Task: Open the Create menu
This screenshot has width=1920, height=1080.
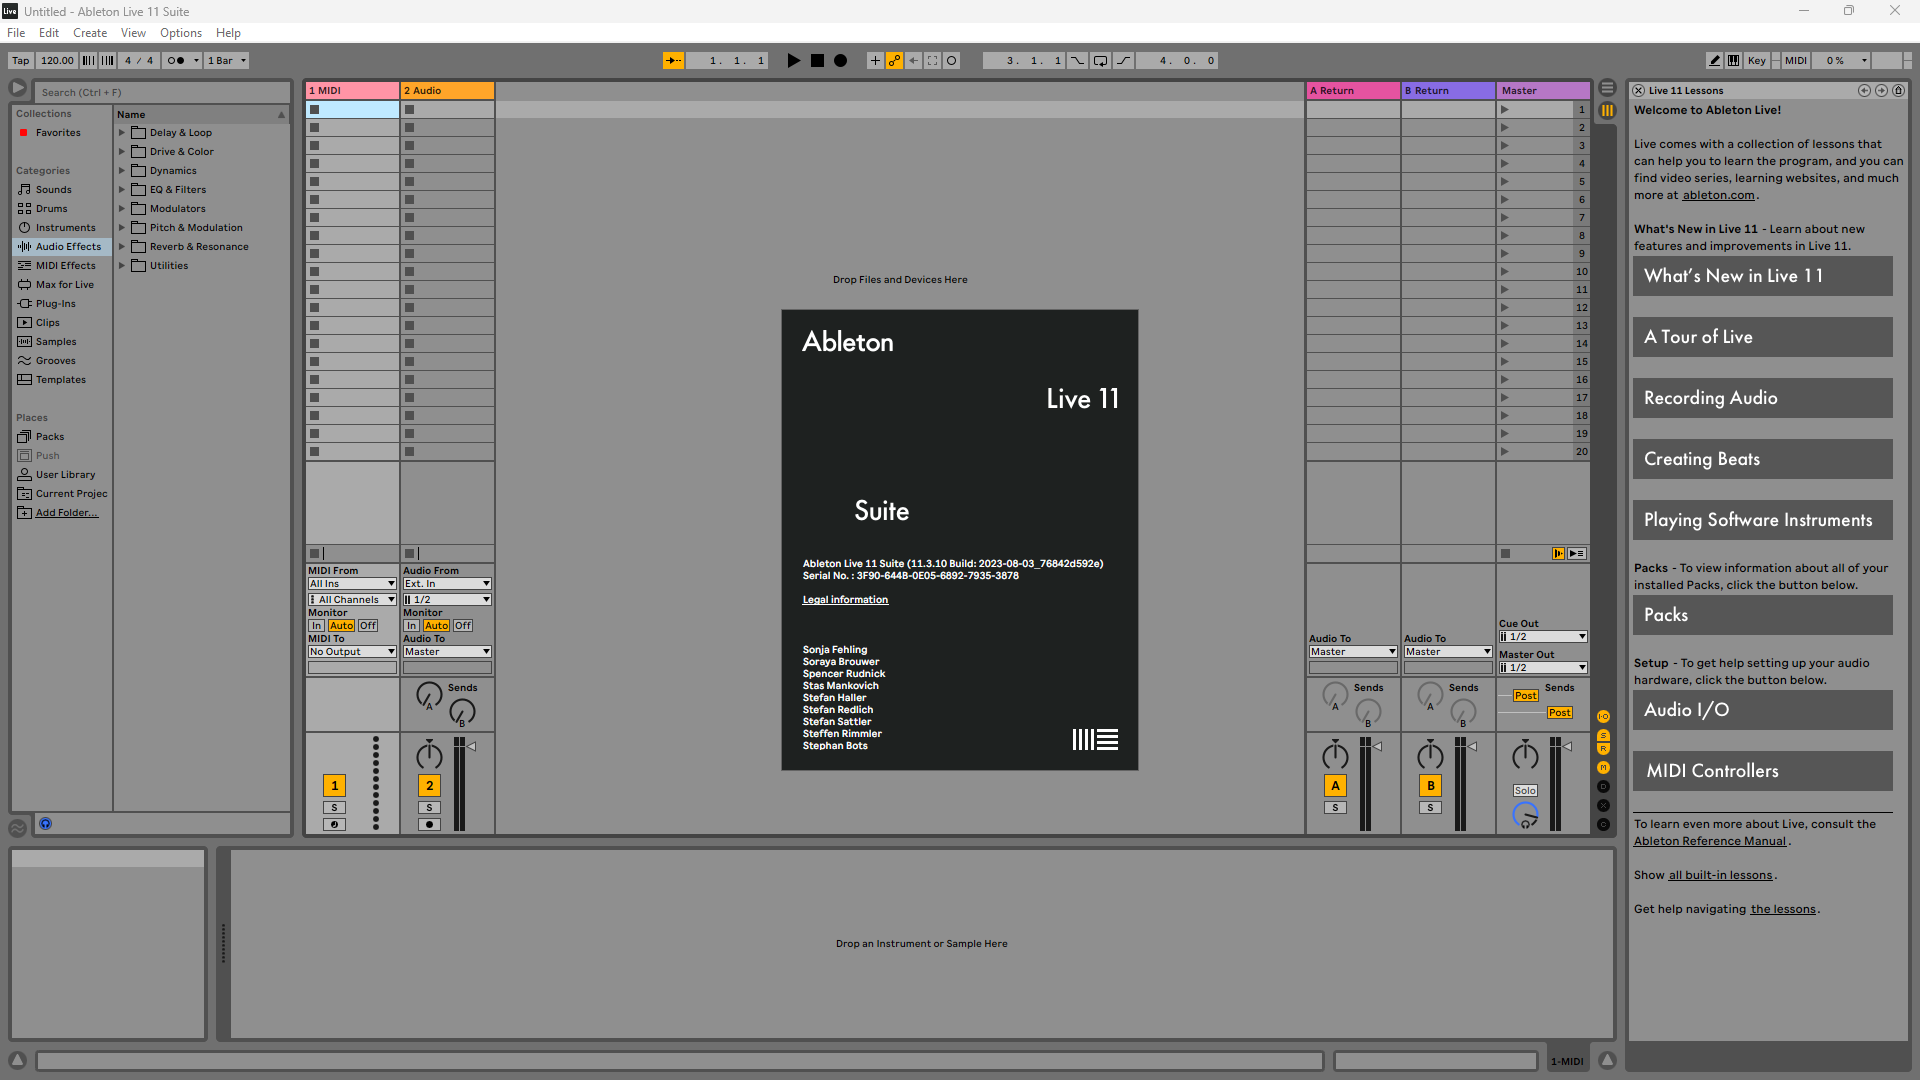Action: point(90,33)
